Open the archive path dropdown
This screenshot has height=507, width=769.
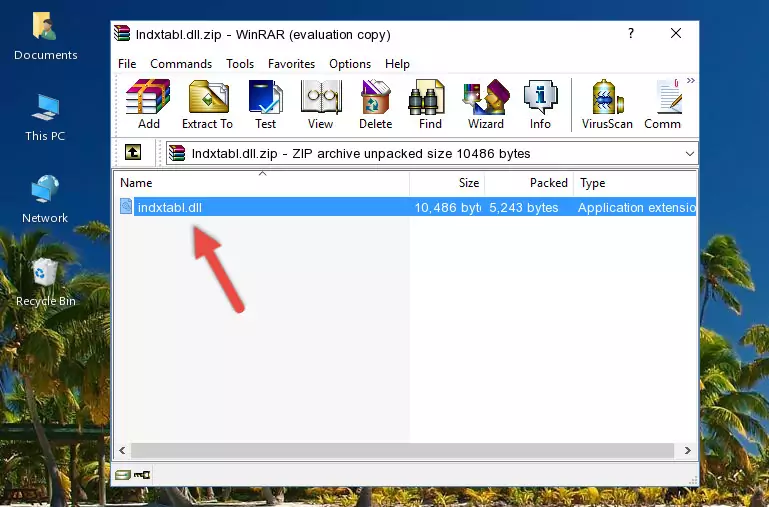click(x=690, y=154)
